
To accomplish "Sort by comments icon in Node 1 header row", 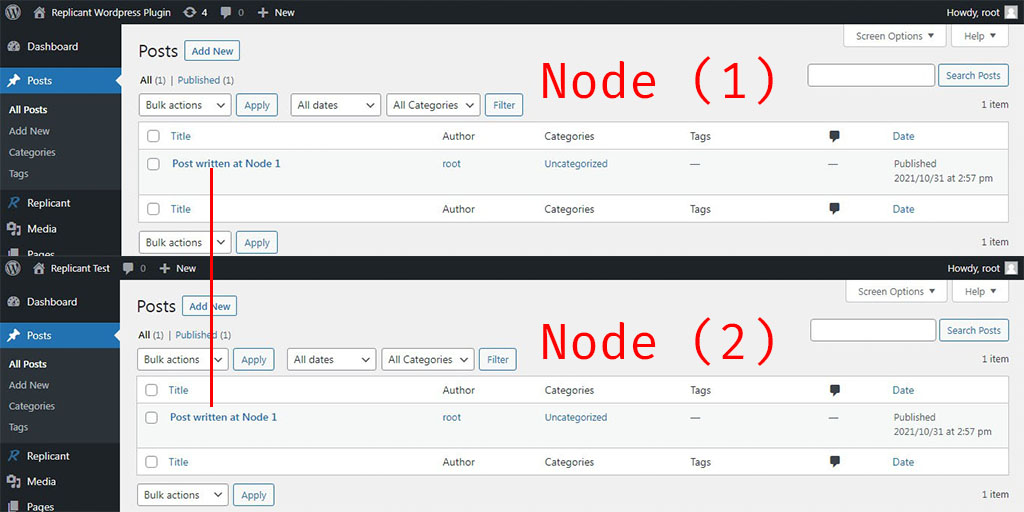I will pyautogui.click(x=834, y=136).
